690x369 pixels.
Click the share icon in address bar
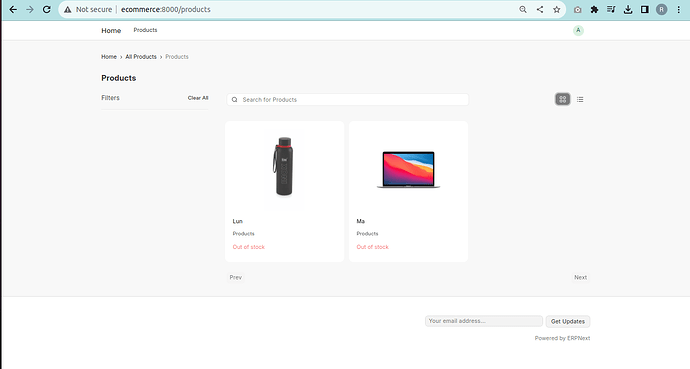point(540,9)
